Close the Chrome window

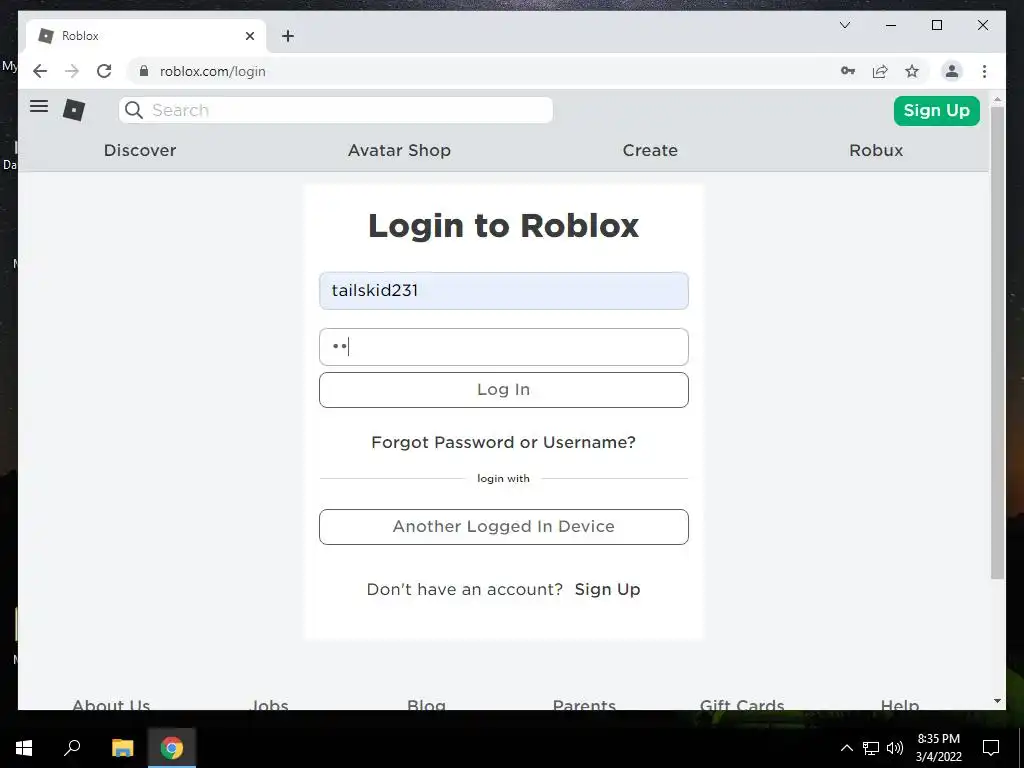point(982,25)
